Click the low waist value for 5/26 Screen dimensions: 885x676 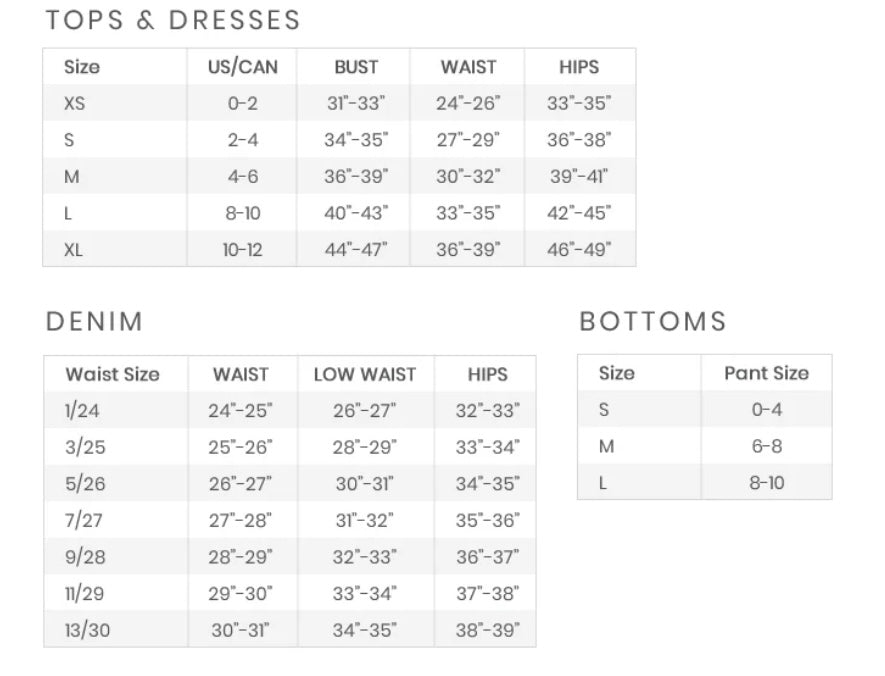(364, 484)
